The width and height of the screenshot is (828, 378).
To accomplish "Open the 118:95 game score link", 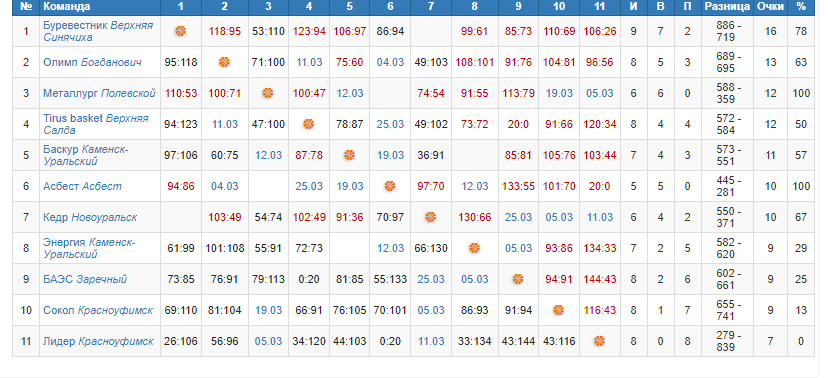I will coord(224,31).
